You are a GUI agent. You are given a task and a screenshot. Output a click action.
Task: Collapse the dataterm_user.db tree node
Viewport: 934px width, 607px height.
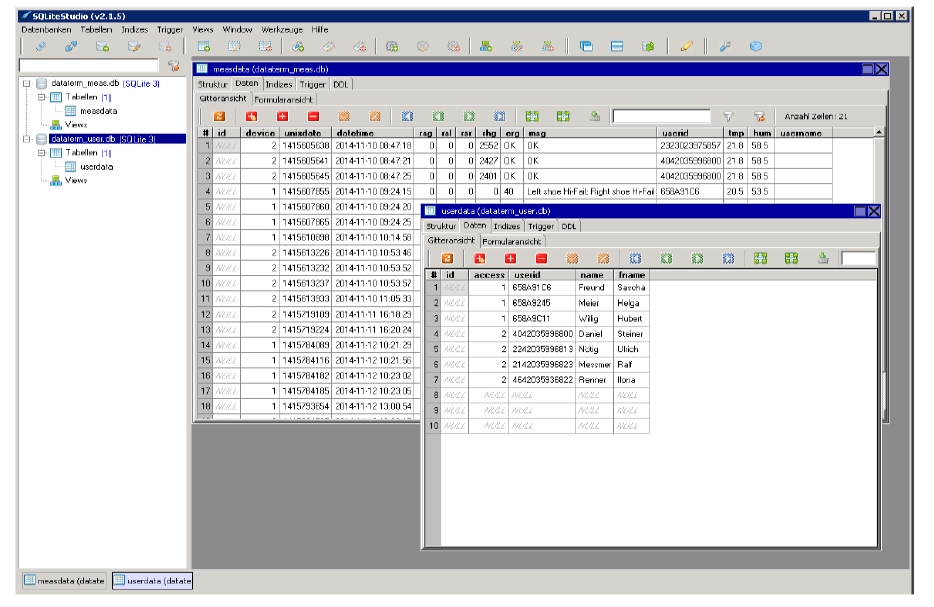point(27,139)
